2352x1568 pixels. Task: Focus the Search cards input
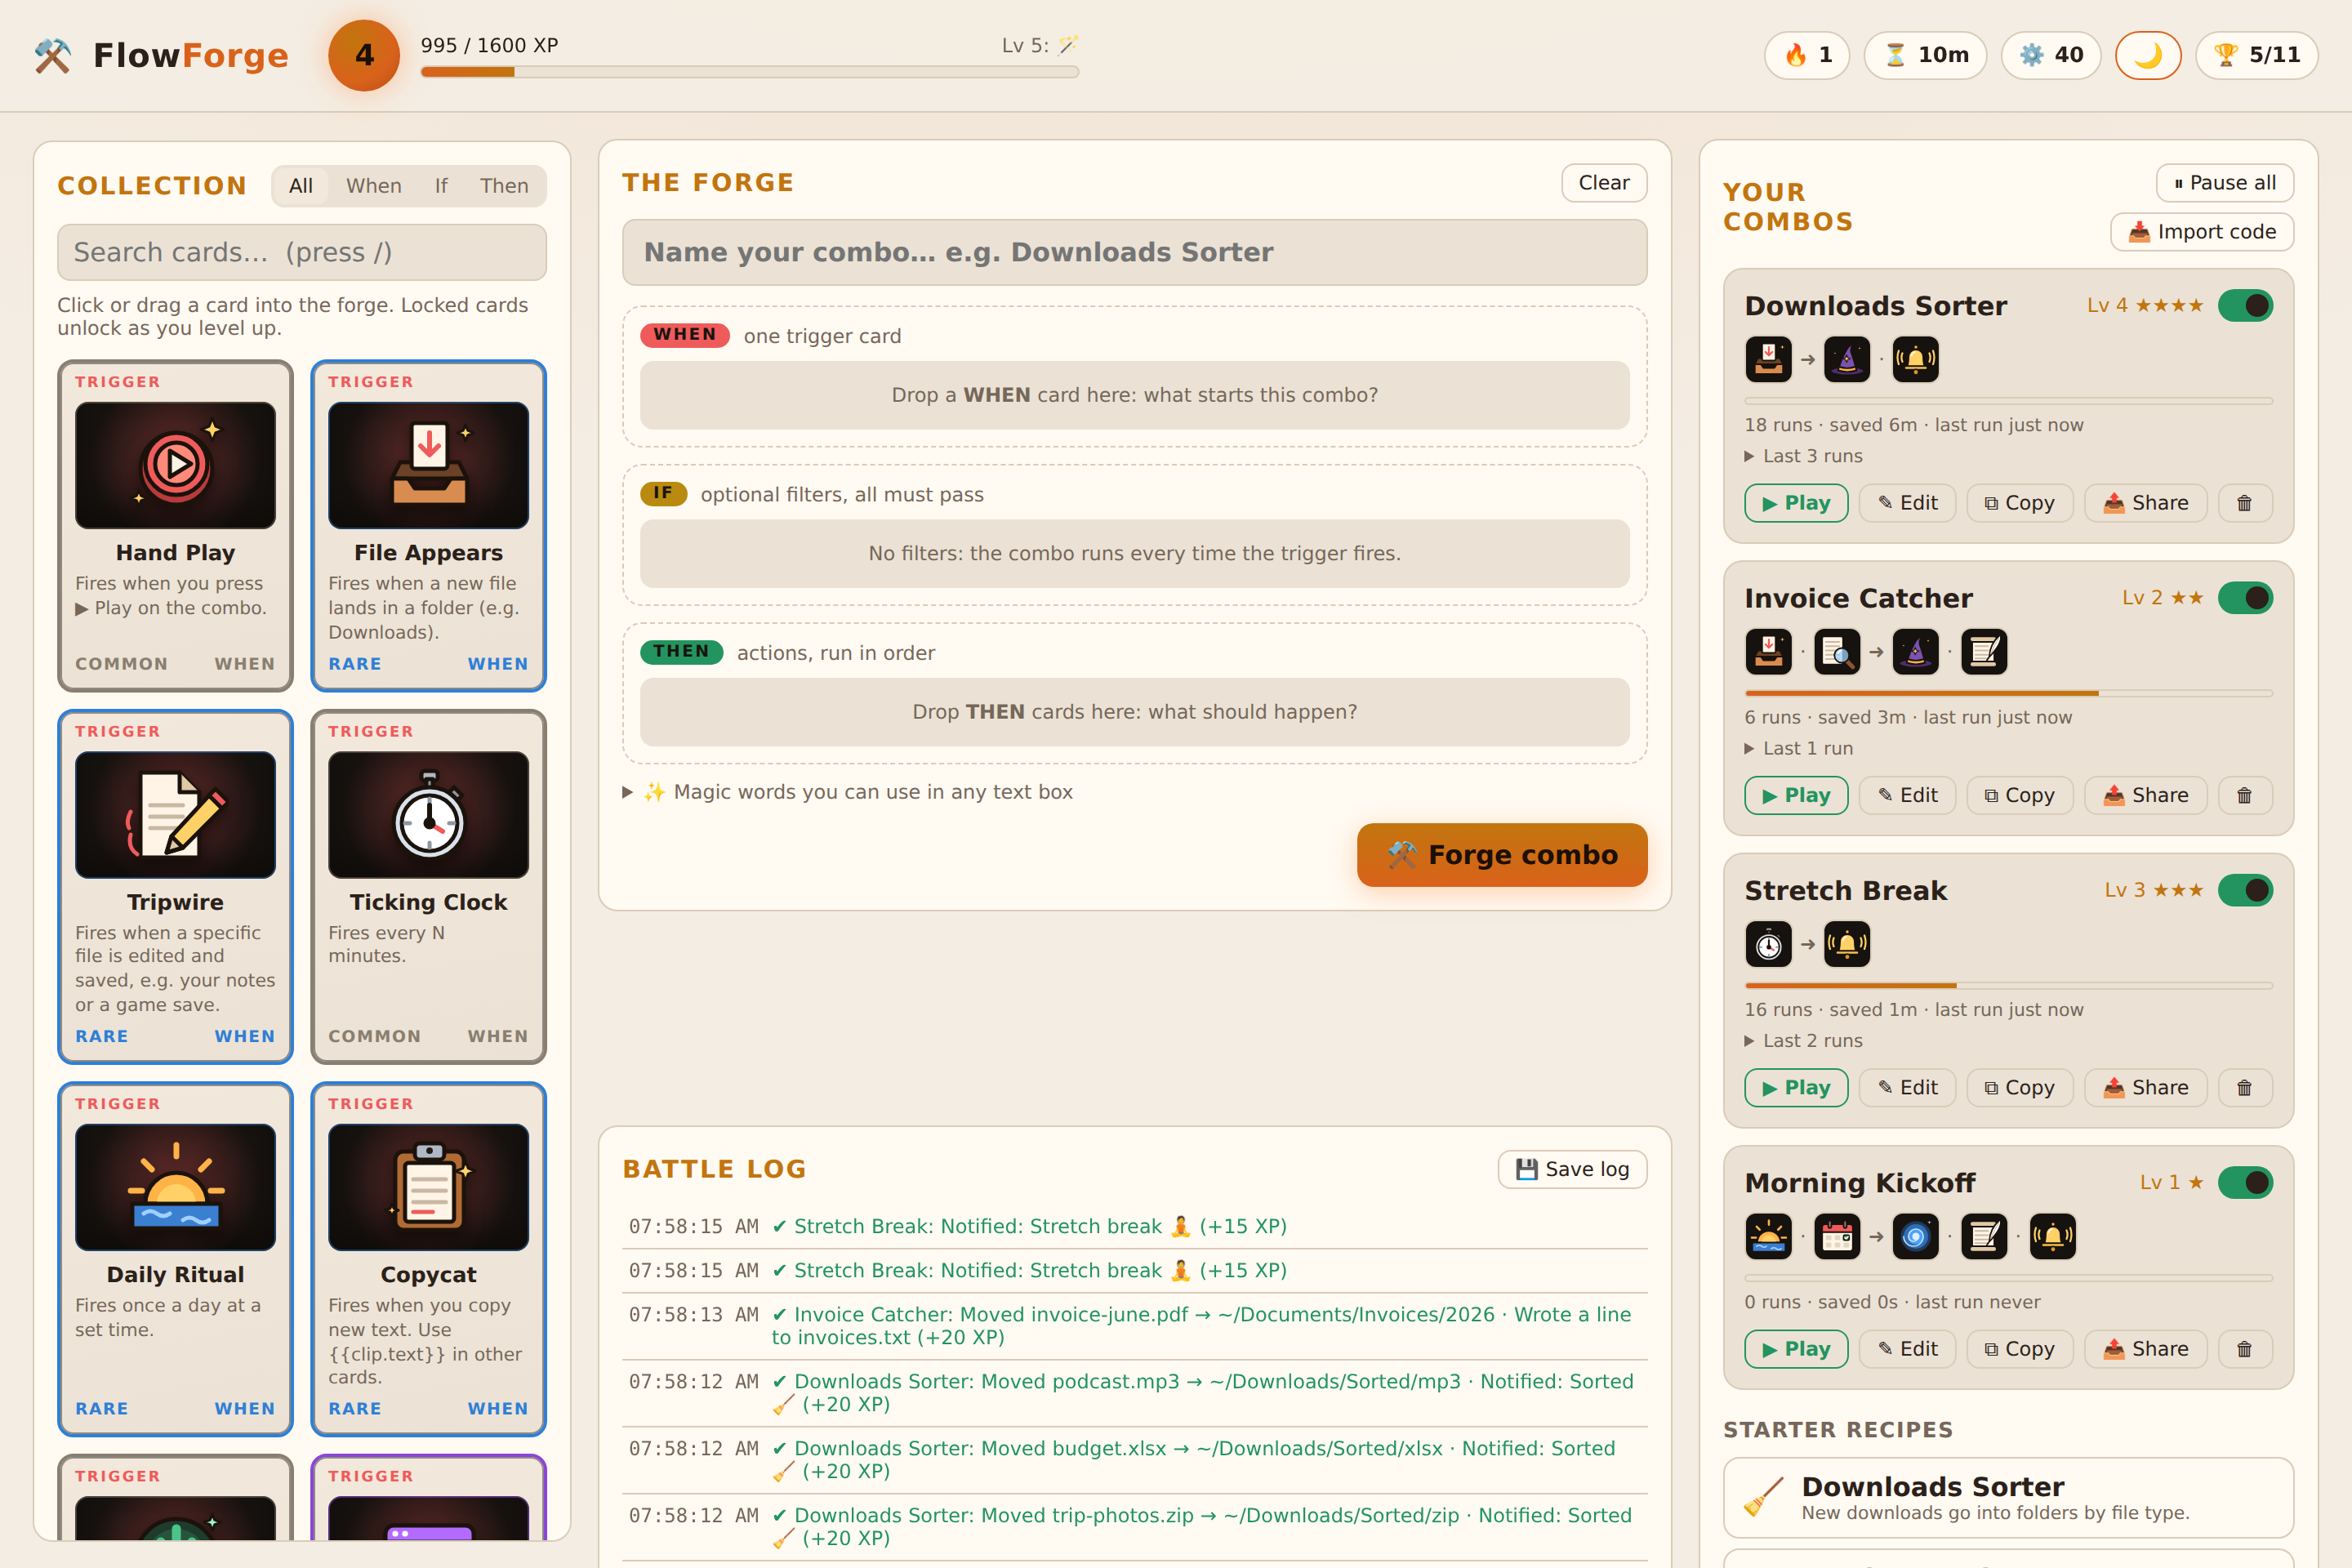point(302,252)
